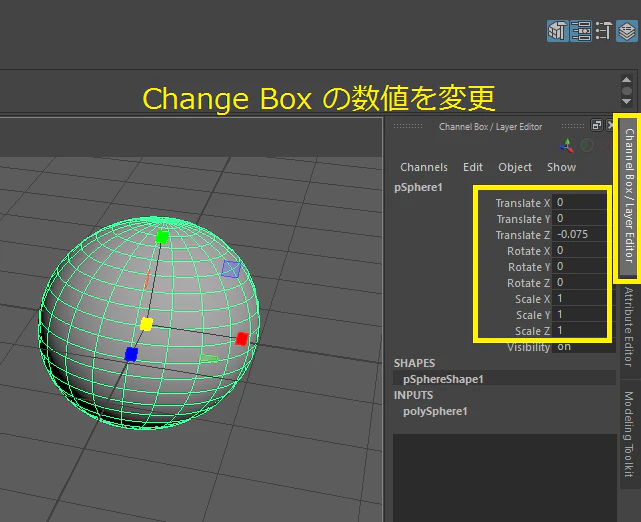Image resolution: width=641 pixels, height=522 pixels.
Task: Click the round speed icon in Channel Box
Action: (587, 146)
